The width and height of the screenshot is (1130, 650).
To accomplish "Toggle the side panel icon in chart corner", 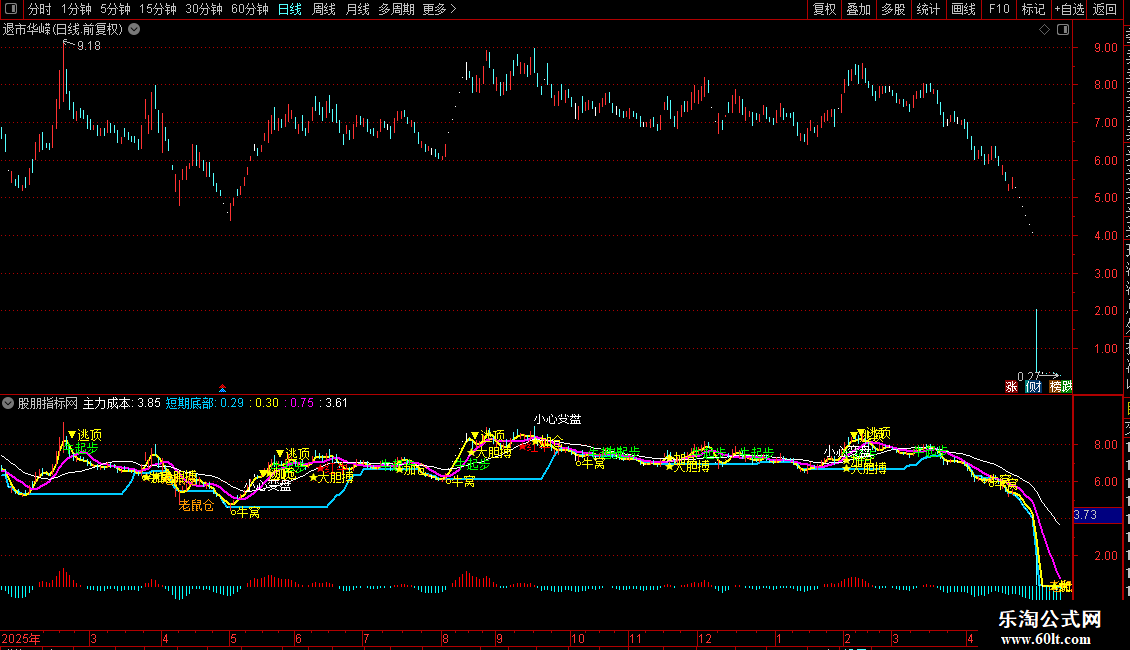I will click(x=1063, y=30).
